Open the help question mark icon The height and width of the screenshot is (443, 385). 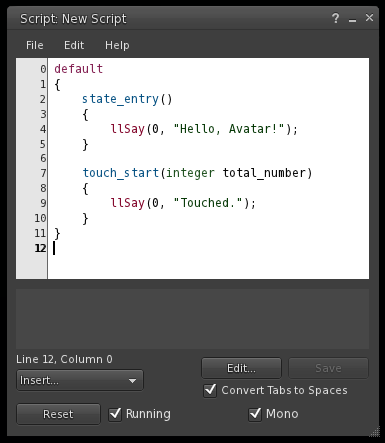(x=336, y=18)
